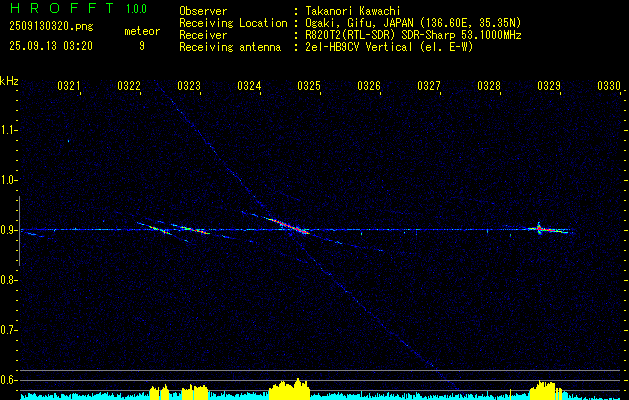
Task: Click the vertical gray bar beside 0.9 kHz
Action: (x=19, y=231)
